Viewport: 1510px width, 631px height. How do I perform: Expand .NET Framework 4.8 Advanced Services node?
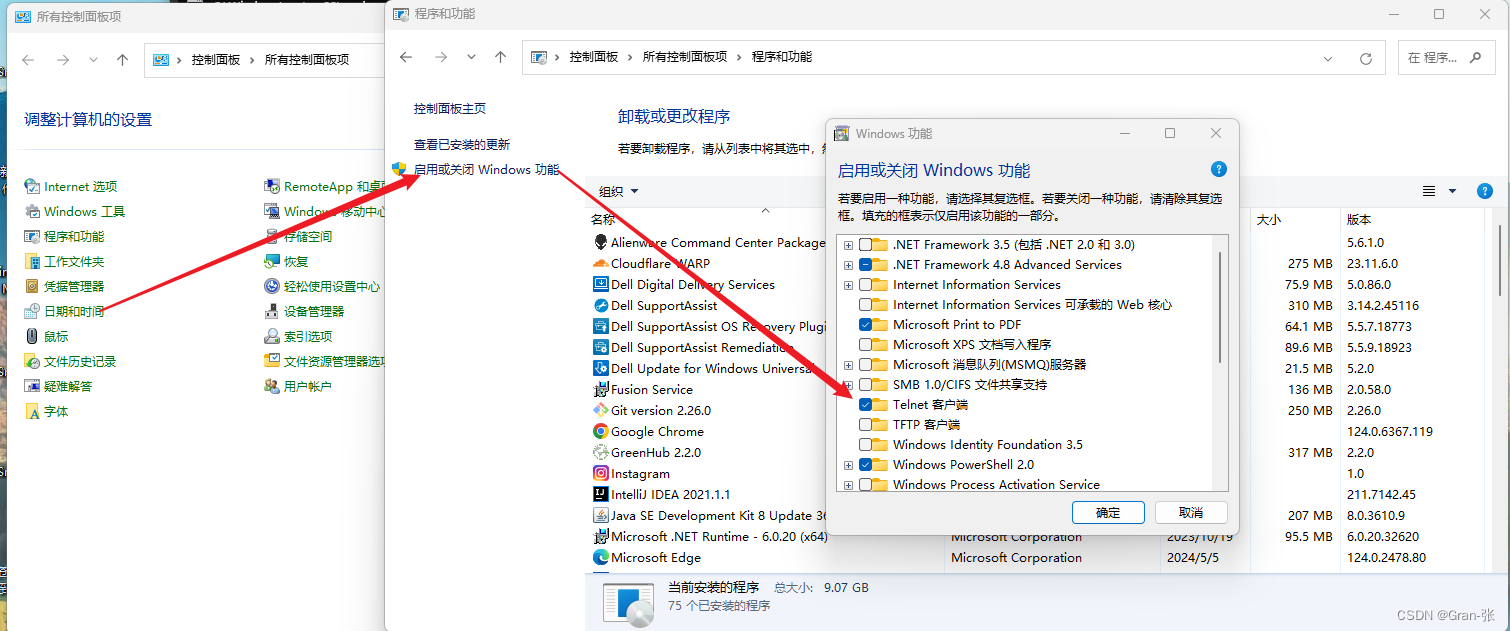click(848, 265)
